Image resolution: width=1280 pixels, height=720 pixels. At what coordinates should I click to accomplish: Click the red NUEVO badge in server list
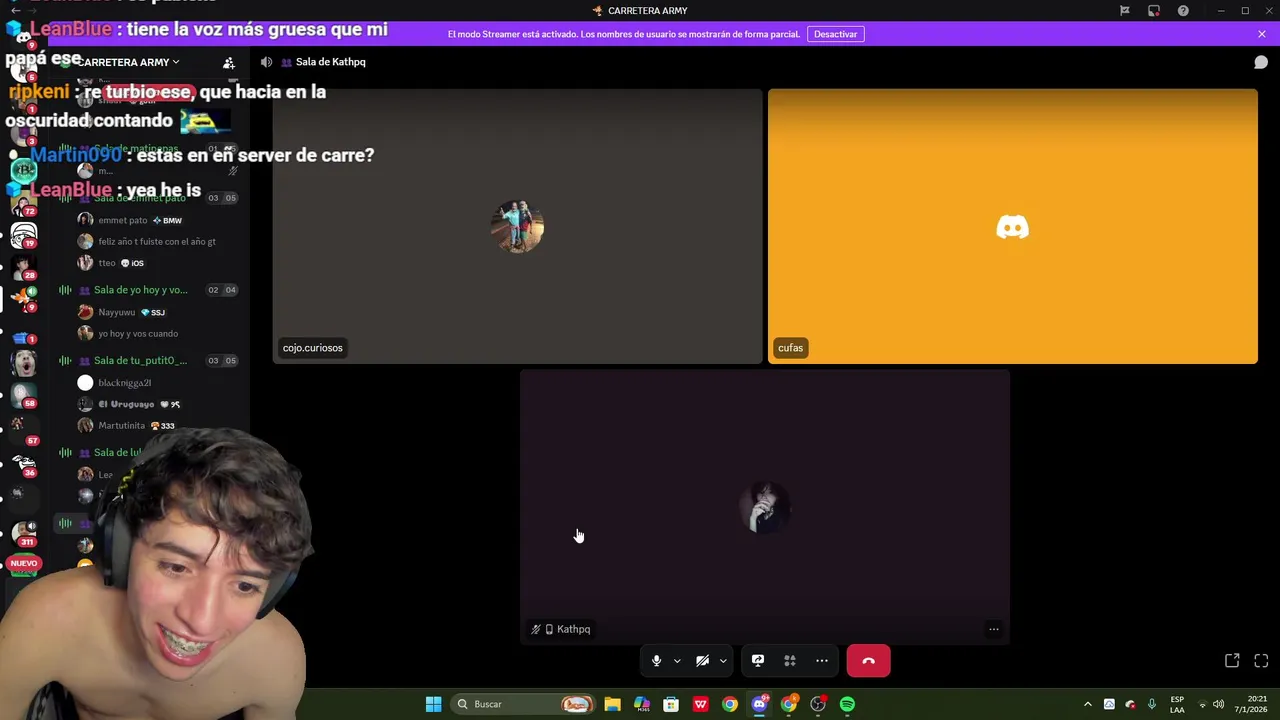tap(23, 563)
